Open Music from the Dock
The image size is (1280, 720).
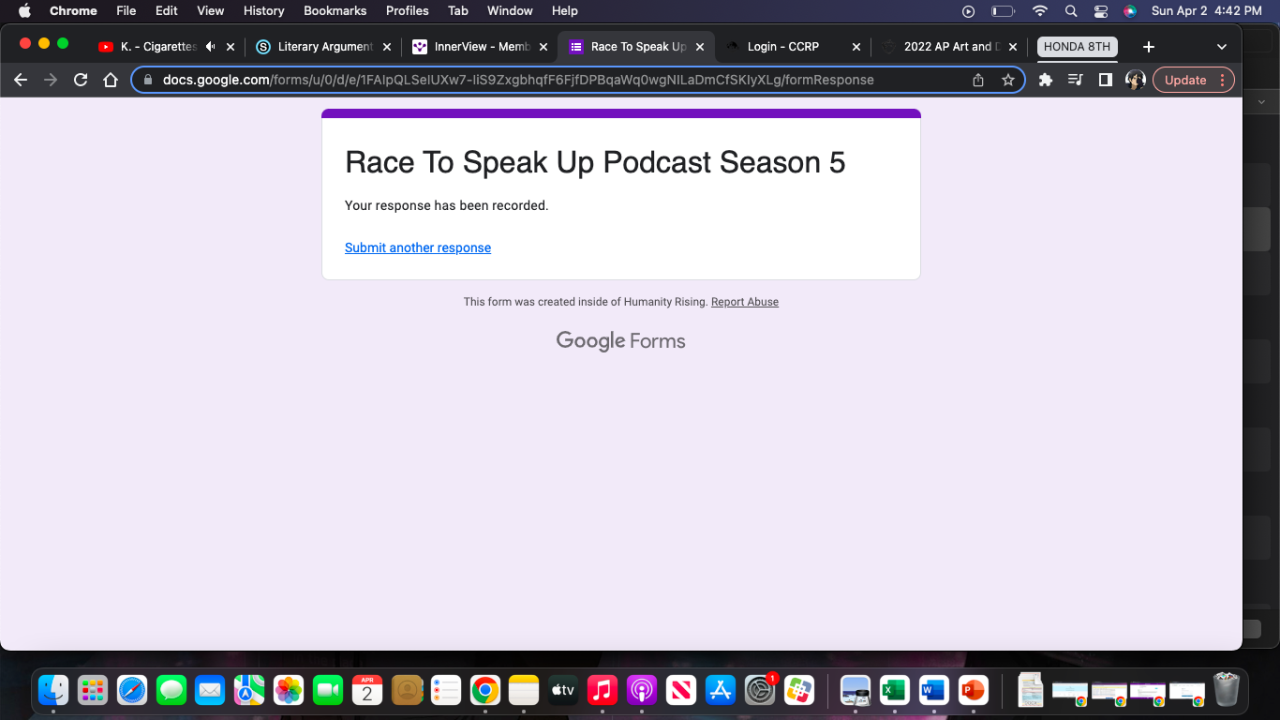click(602, 690)
